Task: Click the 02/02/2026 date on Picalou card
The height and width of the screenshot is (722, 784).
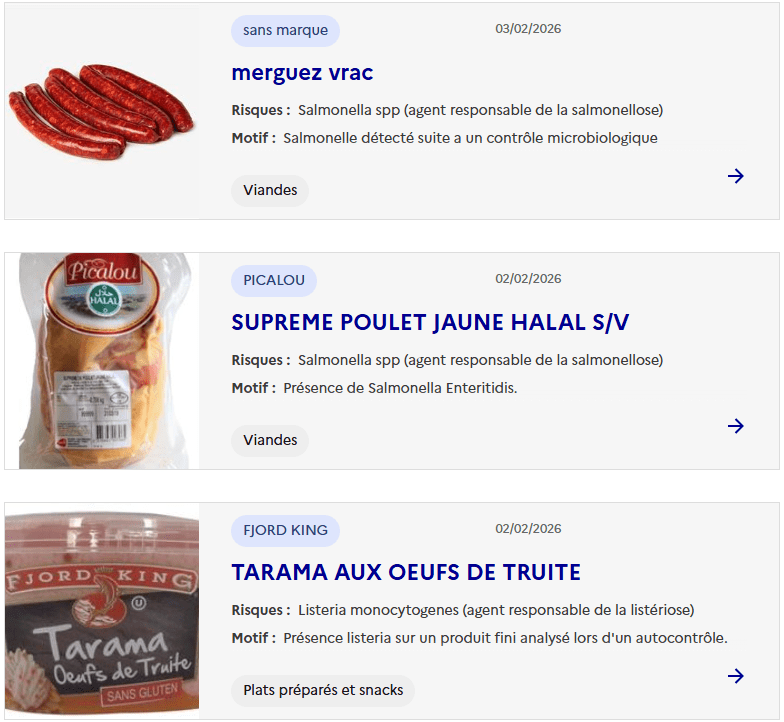Action: tap(528, 278)
